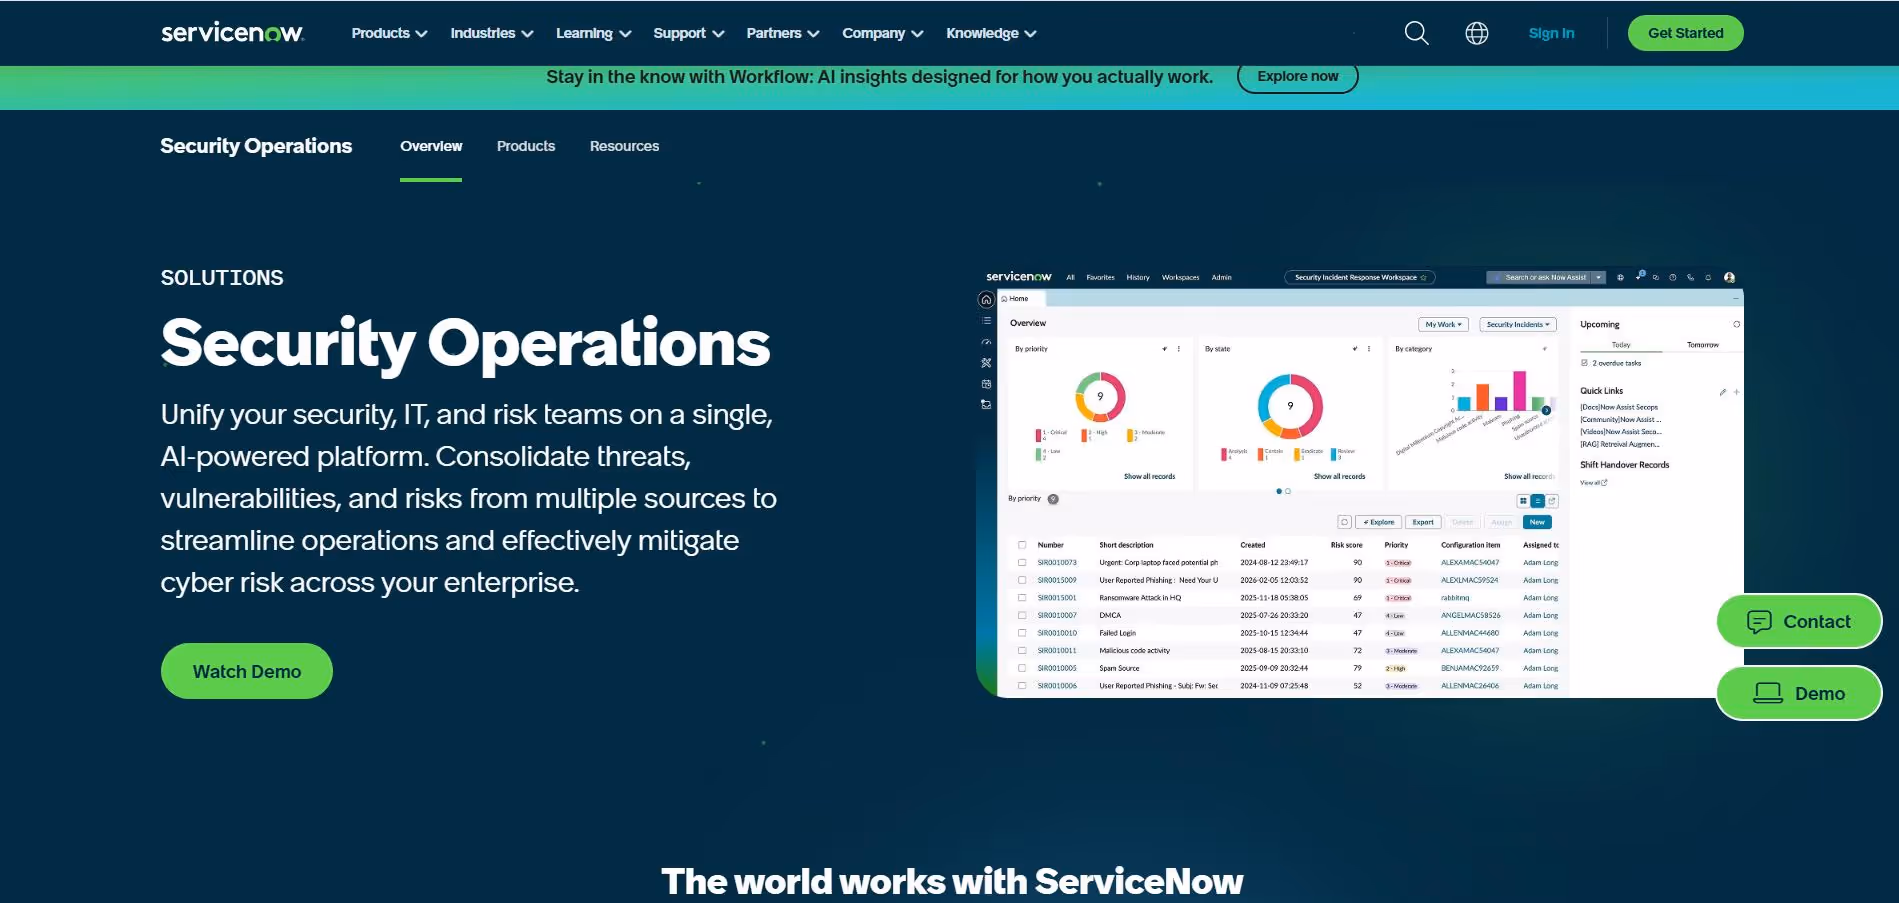Click the help question icon in dashboard preview
Image resolution: width=1899 pixels, height=903 pixels.
(x=1673, y=278)
